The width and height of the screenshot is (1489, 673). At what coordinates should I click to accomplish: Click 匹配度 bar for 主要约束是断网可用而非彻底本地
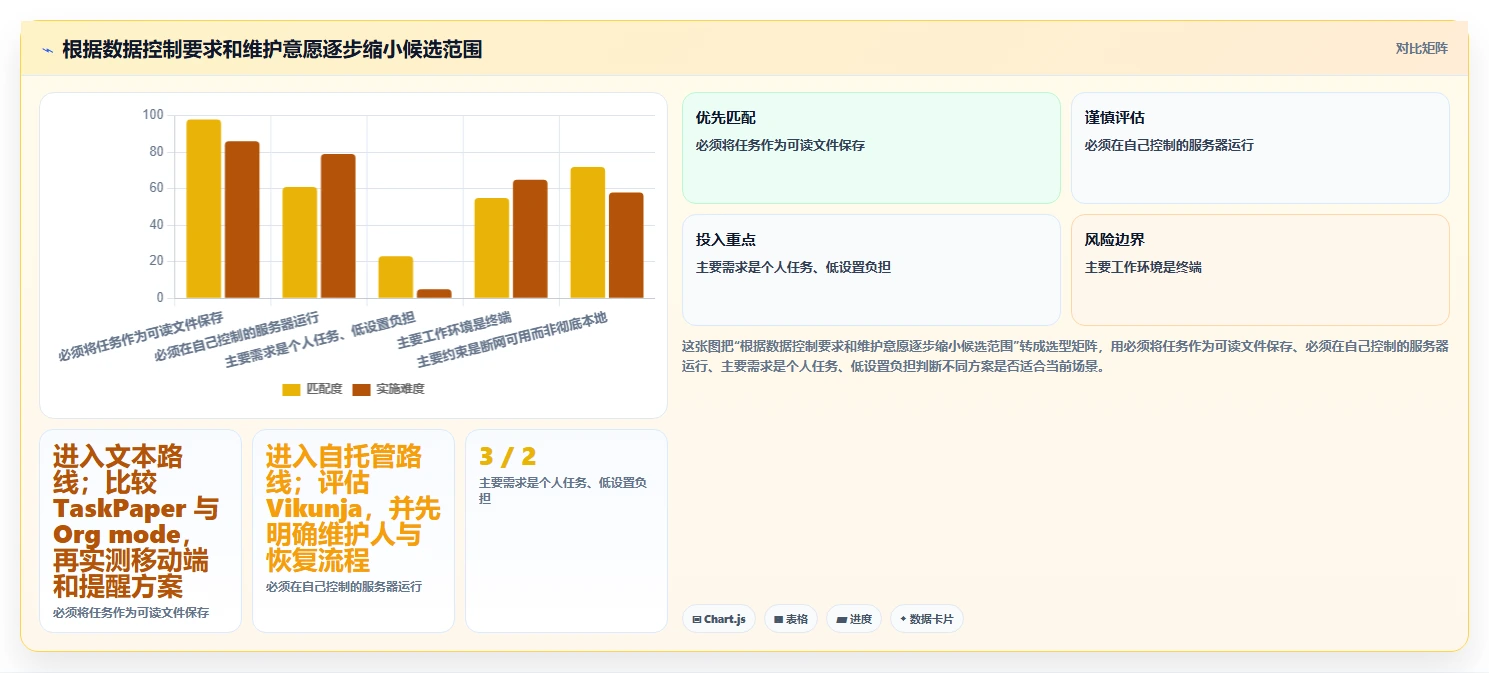[588, 233]
